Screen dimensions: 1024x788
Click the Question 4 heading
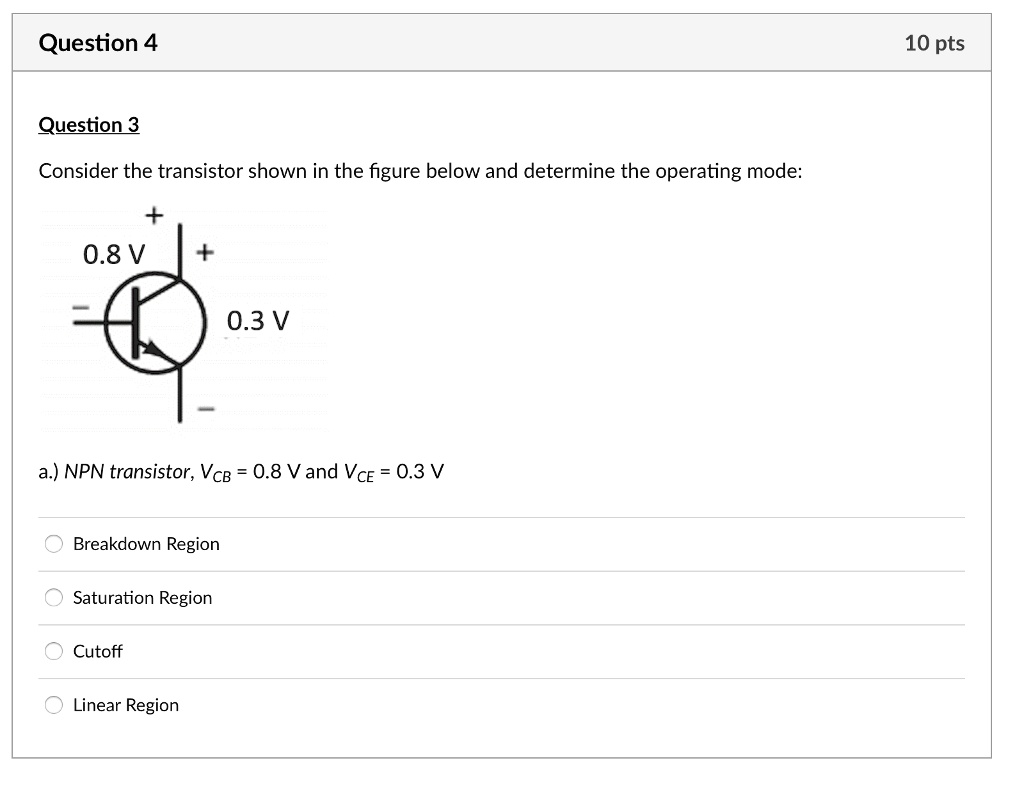pos(97,42)
